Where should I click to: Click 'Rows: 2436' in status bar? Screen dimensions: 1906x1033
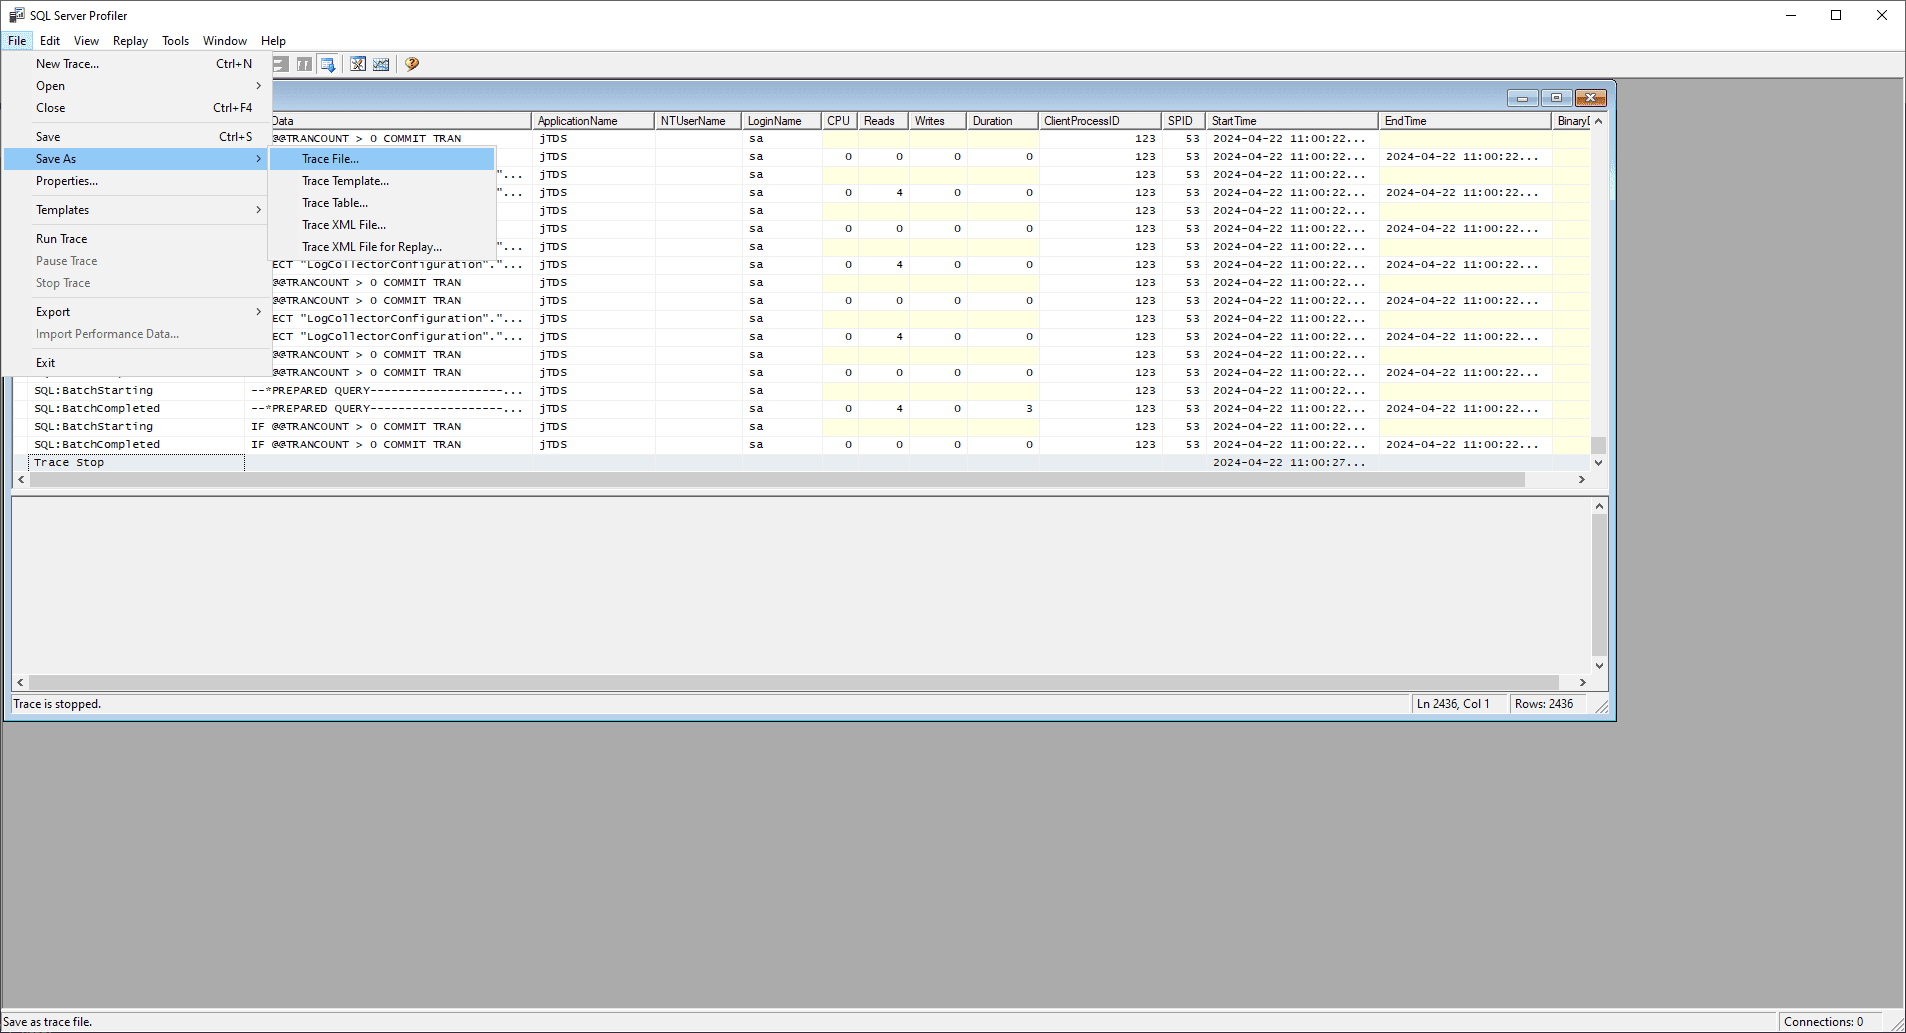[x=1544, y=704]
